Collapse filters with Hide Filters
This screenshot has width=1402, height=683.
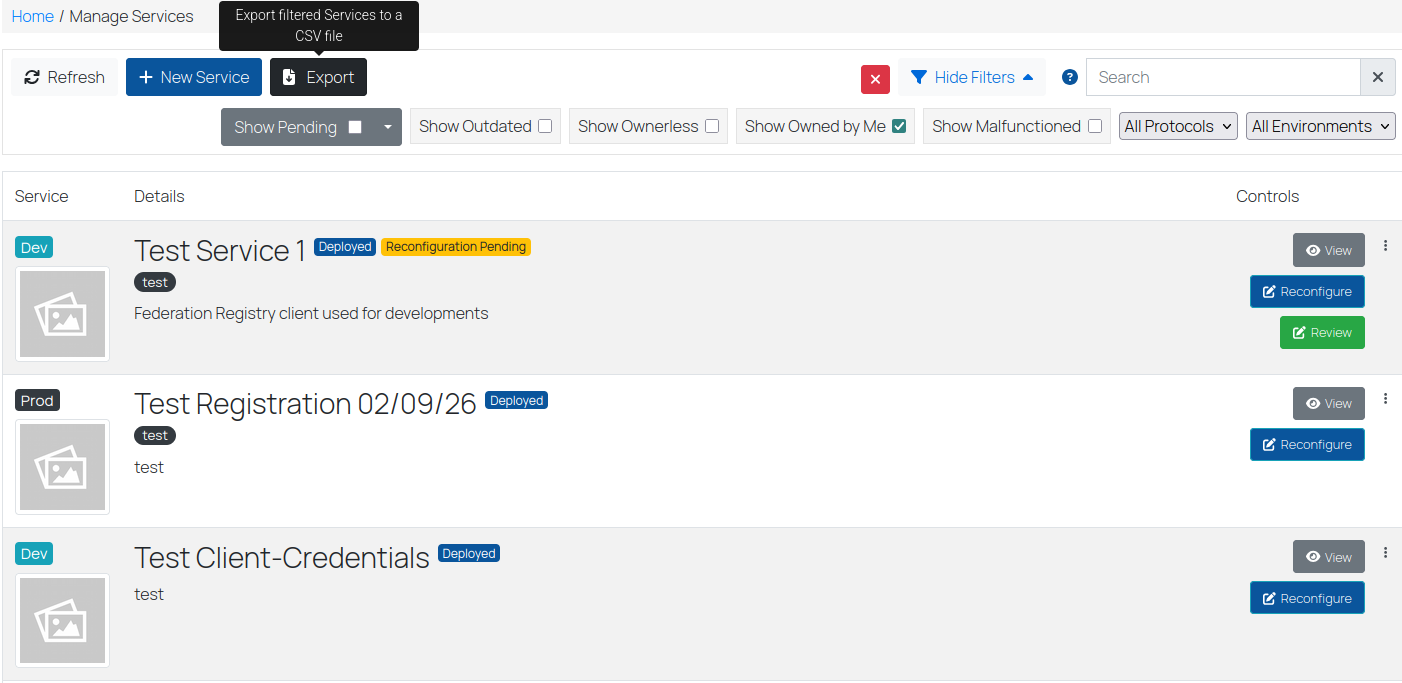coord(972,77)
